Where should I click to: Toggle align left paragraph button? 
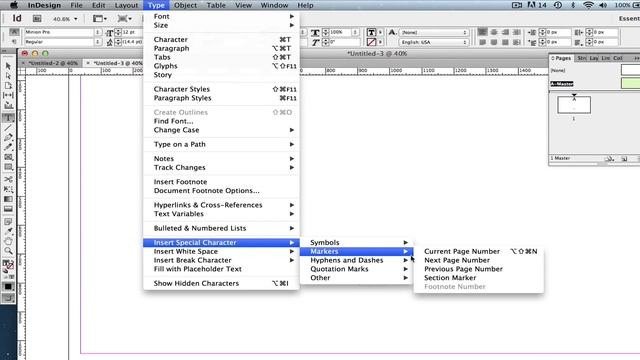pos(482,32)
